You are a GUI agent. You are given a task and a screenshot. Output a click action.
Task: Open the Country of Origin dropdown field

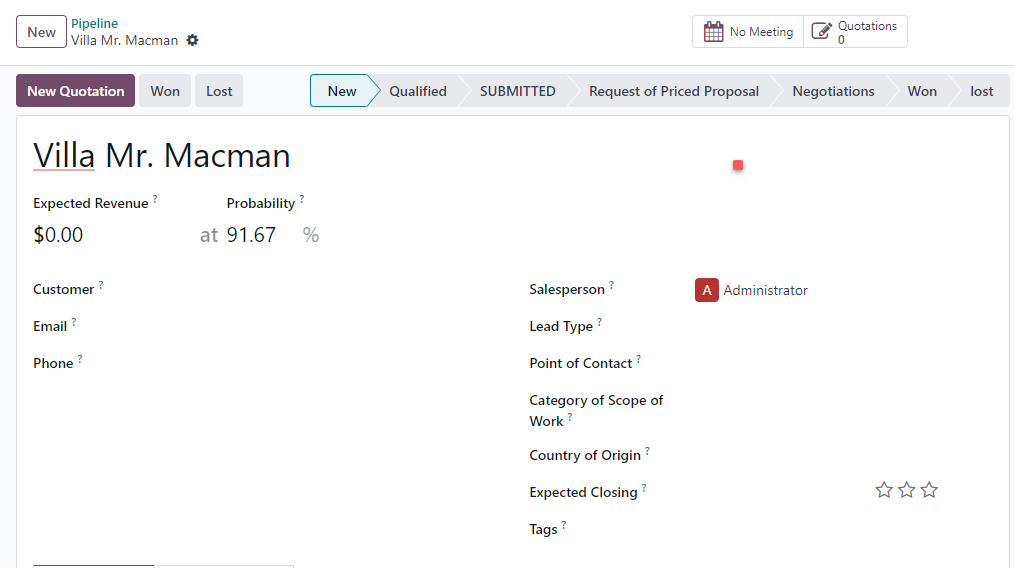842,455
